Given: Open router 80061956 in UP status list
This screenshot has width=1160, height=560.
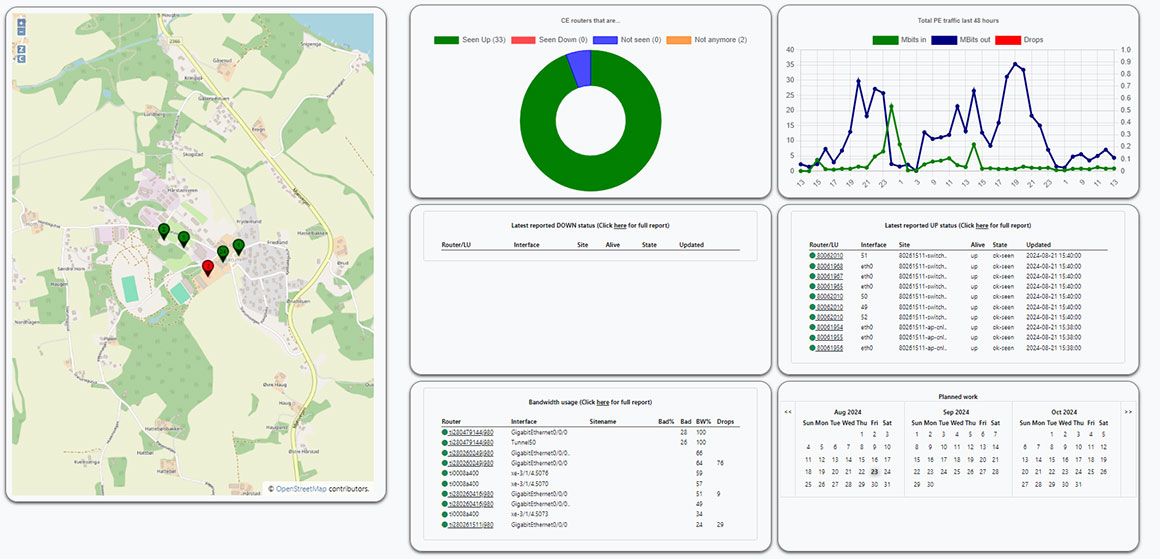Looking at the screenshot, I should pos(829,348).
